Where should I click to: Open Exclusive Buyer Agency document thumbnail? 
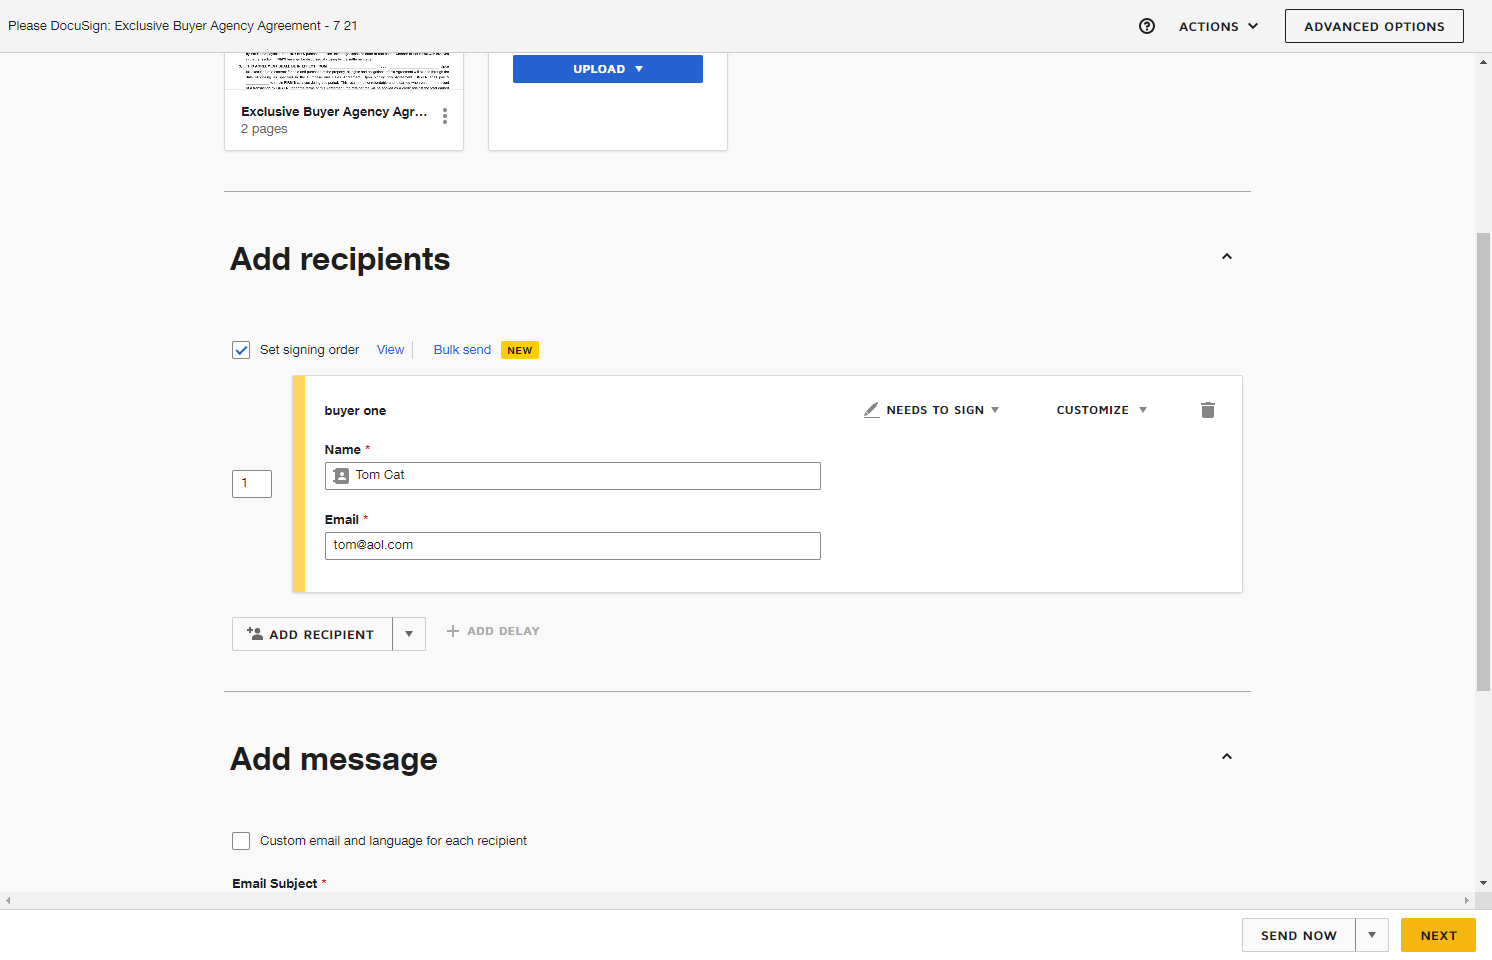[344, 70]
